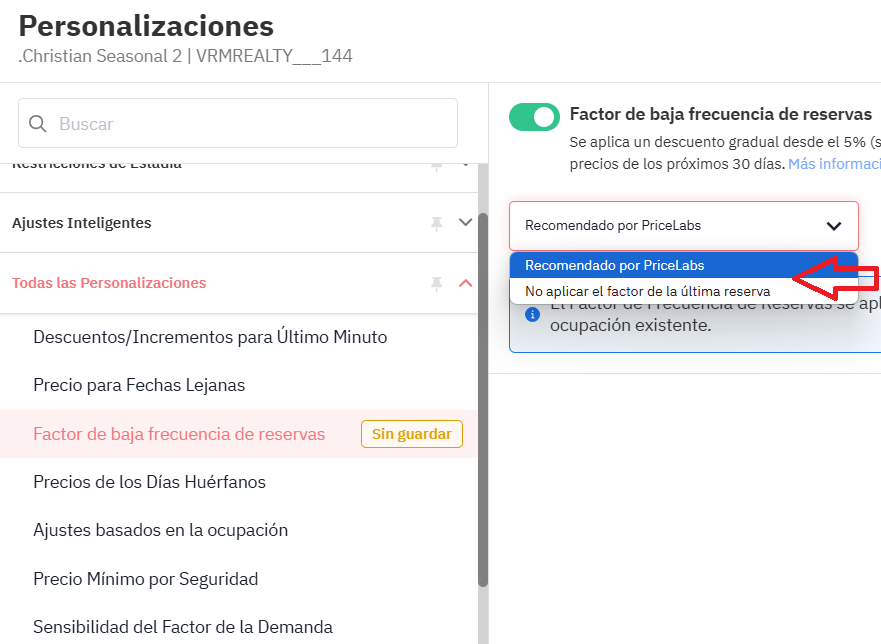
Task: Open Ajustes basados en la ocupación
Action: coord(161,530)
